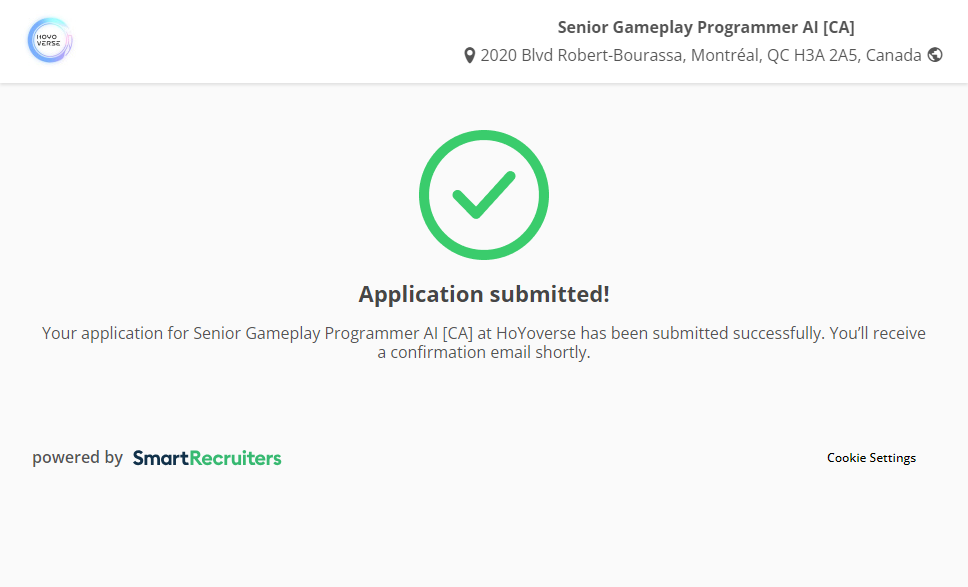The image size is (968, 587).
Task: Click the "powered by" footer text
Action: (x=77, y=458)
